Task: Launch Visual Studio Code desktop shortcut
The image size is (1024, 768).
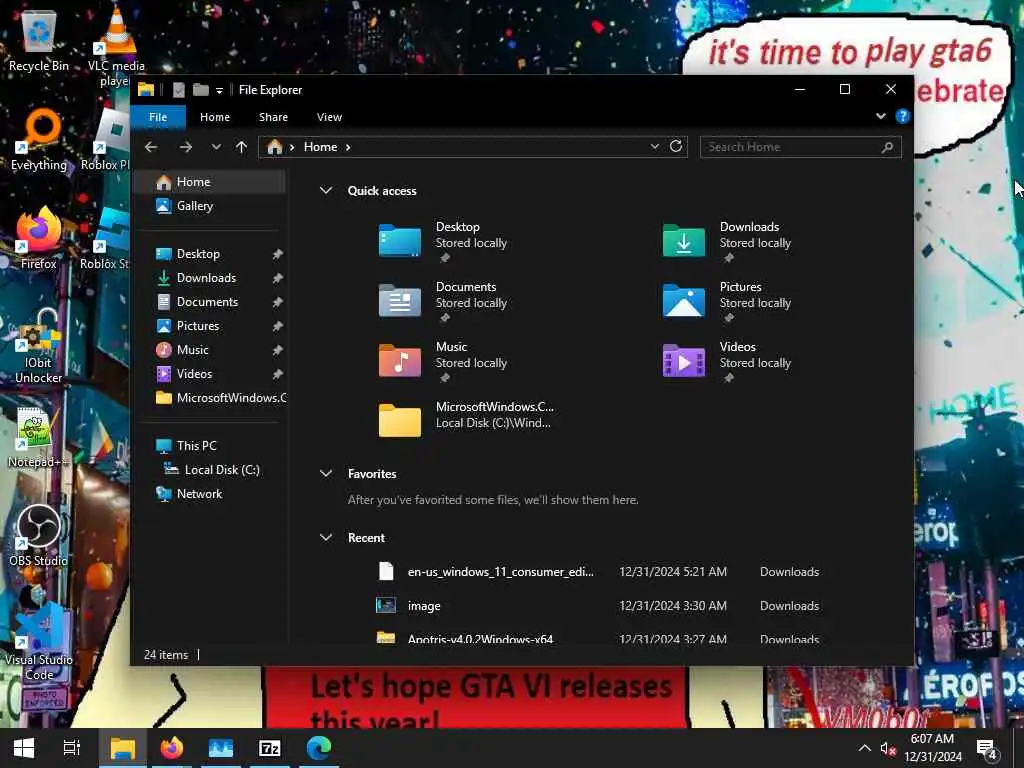Action: [x=39, y=642]
